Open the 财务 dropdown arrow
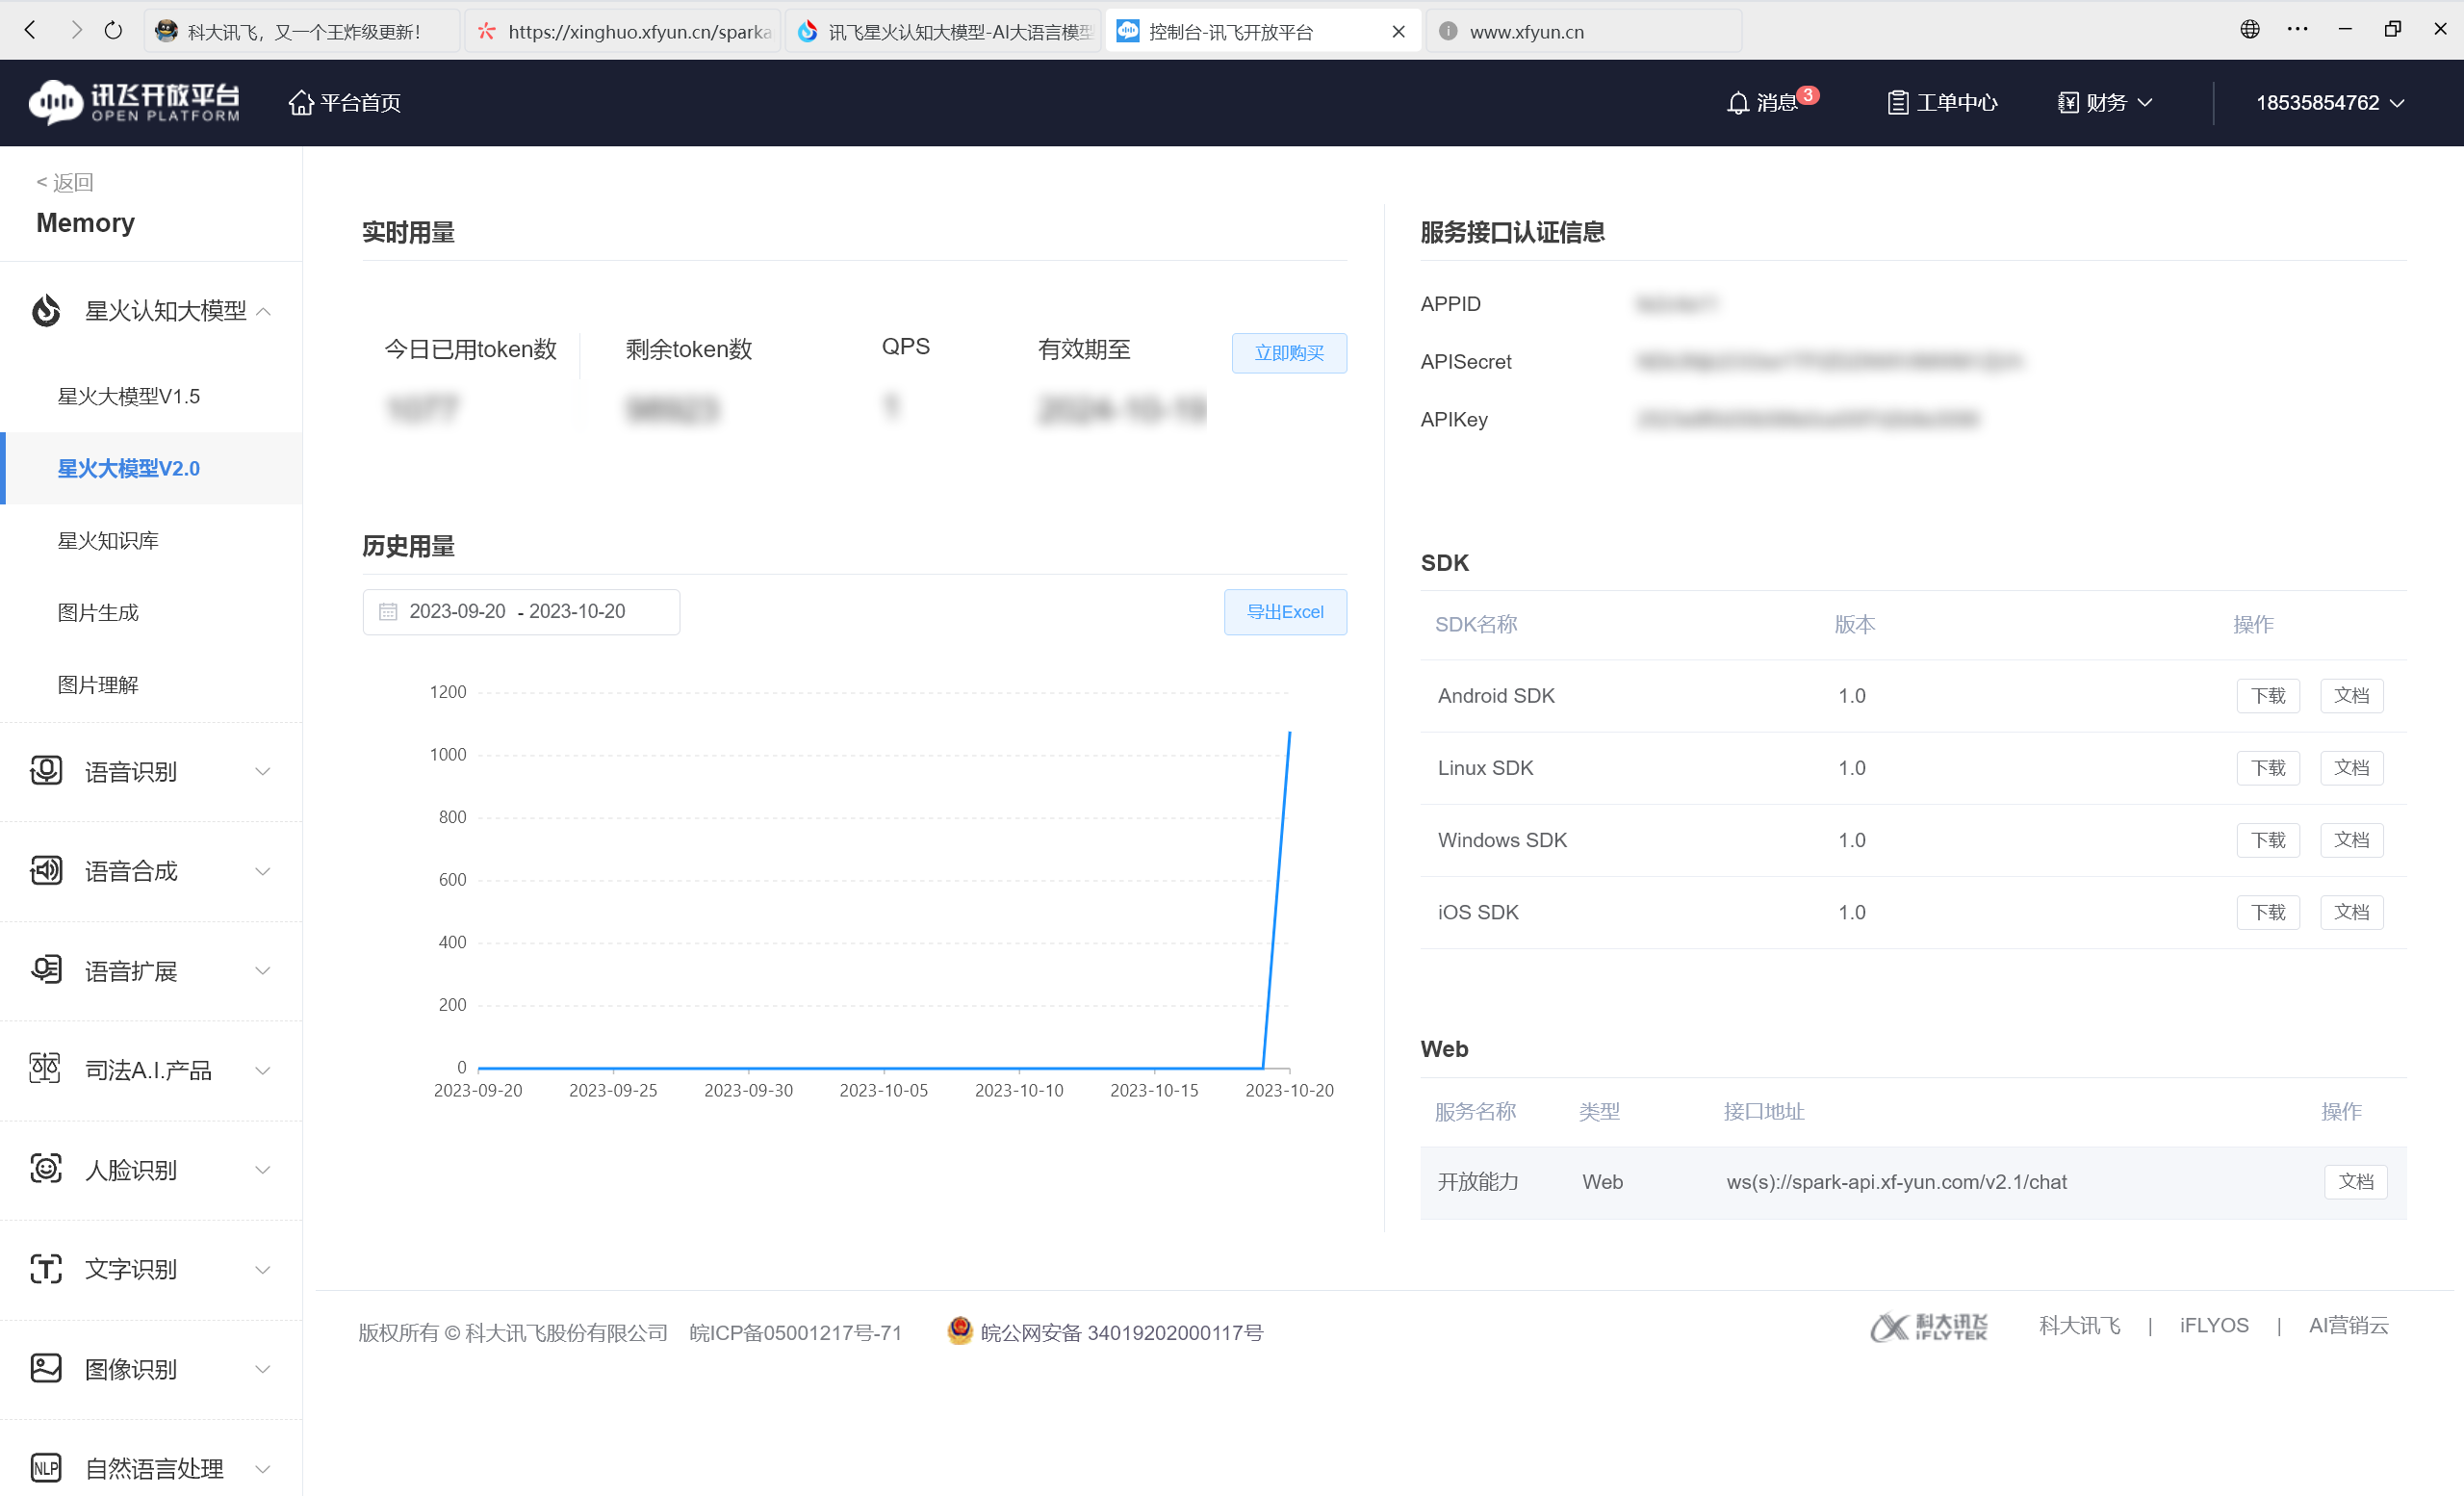 (x=2145, y=103)
